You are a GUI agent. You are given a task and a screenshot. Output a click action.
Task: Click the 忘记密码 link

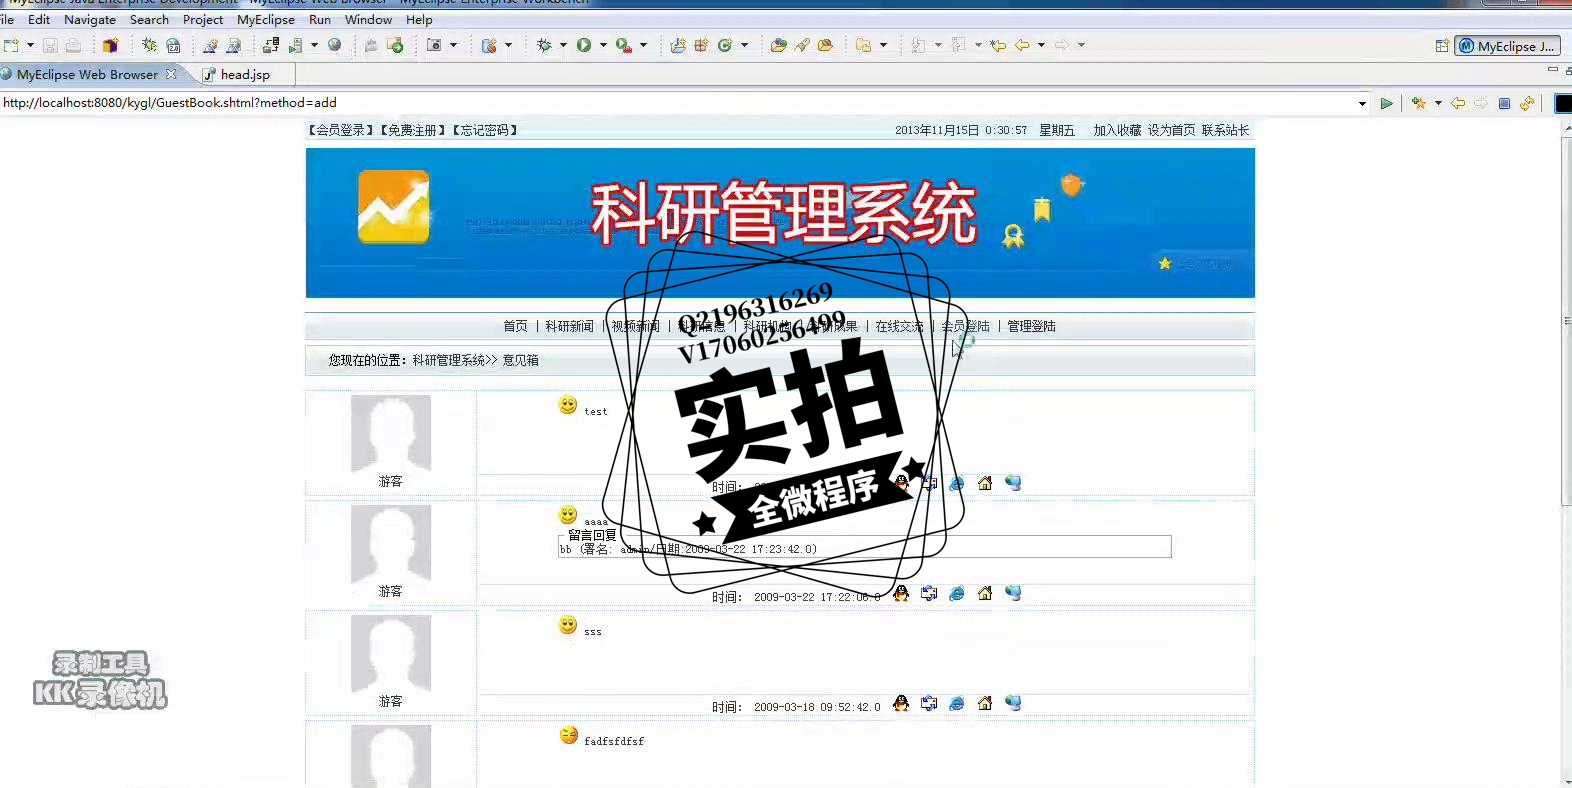point(484,130)
